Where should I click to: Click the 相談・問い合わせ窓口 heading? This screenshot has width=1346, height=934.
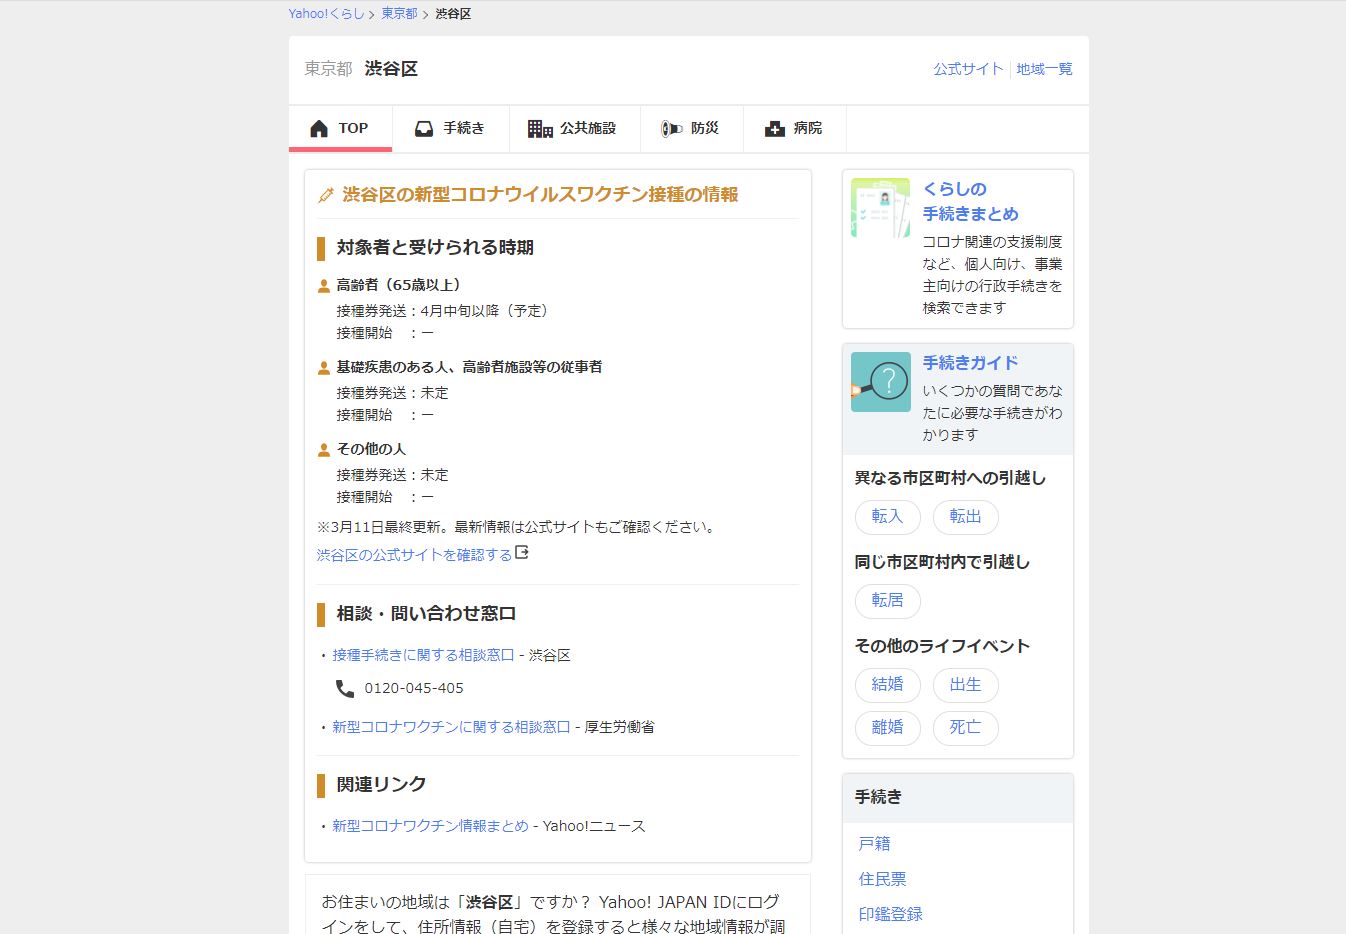[426, 614]
